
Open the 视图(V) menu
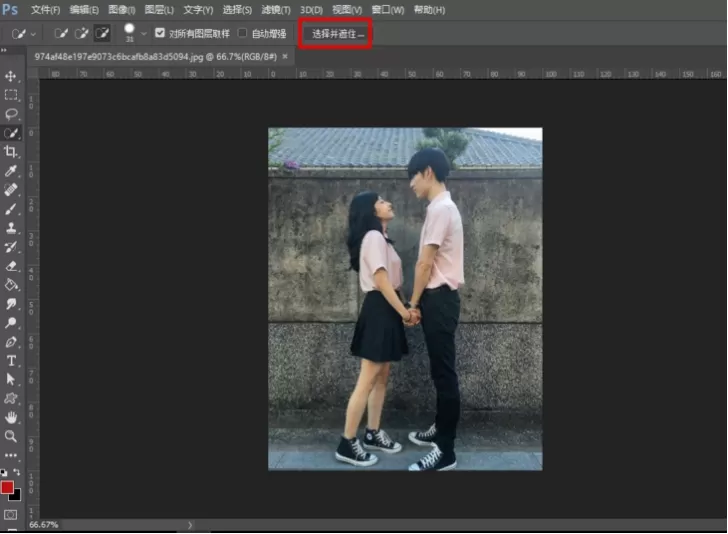(347, 10)
